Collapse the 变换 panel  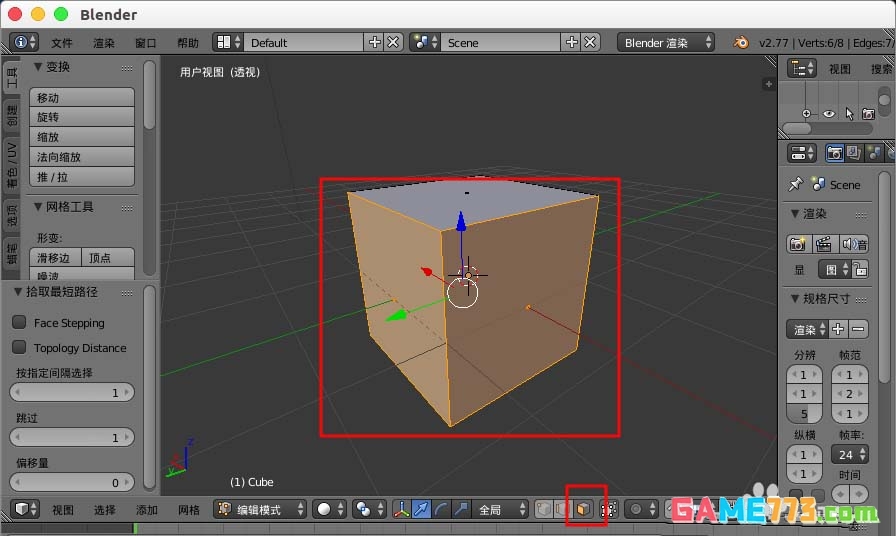click(x=38, y=67)
